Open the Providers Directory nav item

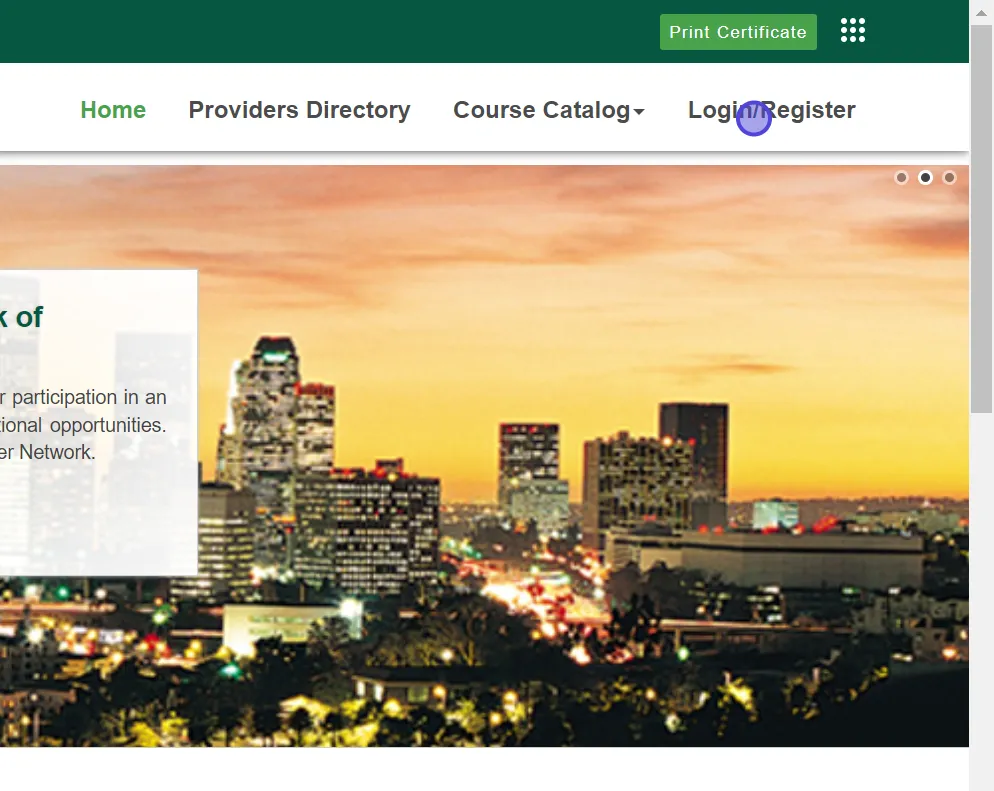(299, 110)
